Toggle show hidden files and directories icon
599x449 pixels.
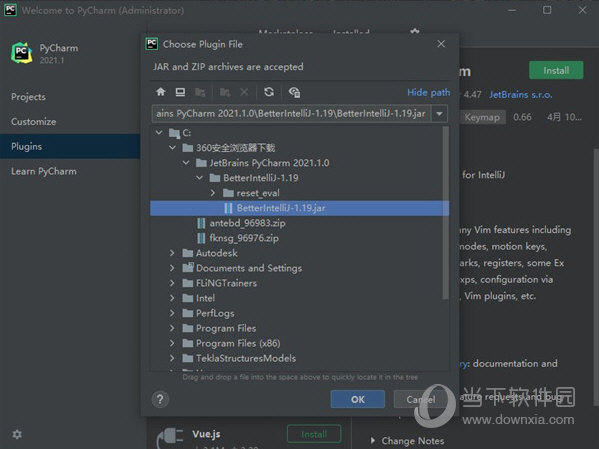click(x=294, y=92)
